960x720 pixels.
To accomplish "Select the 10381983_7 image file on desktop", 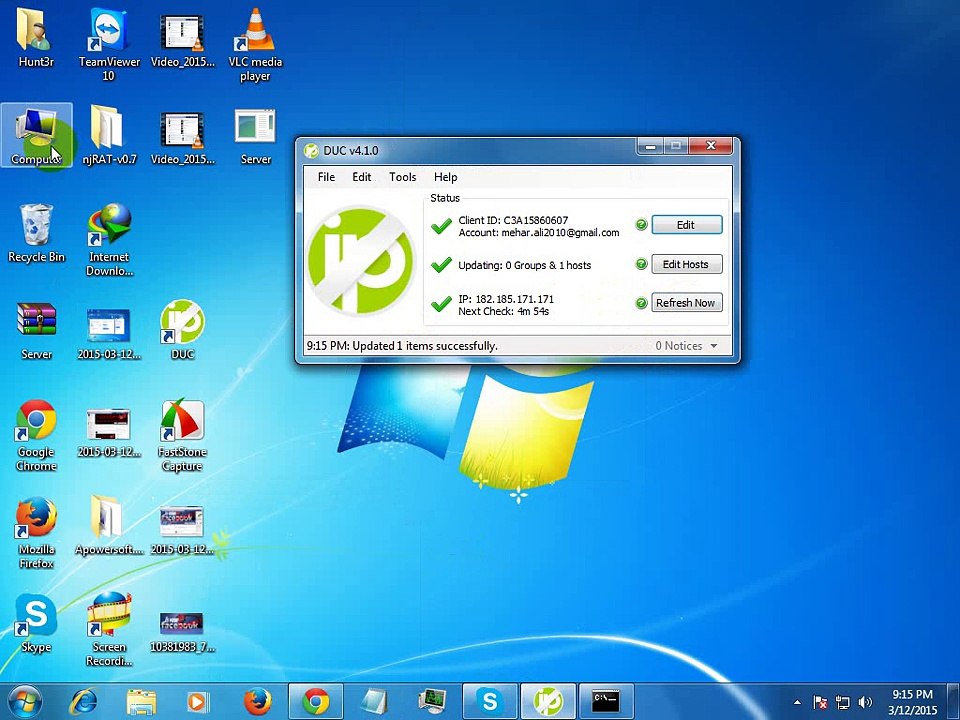I will 182,631.
